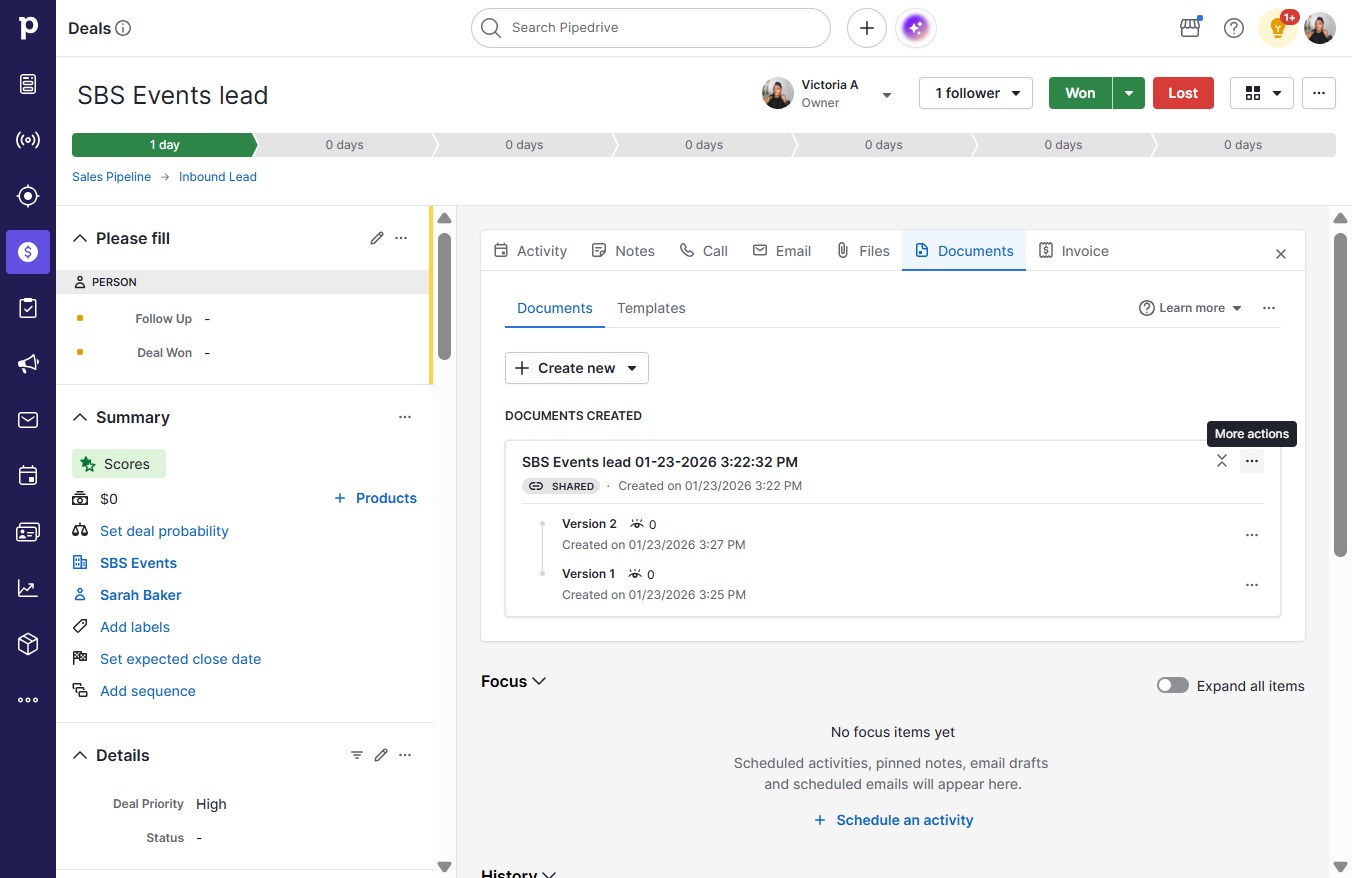Mark the deal as Lost
The width and height of the screenshot is (1352, 878).
1183,93
